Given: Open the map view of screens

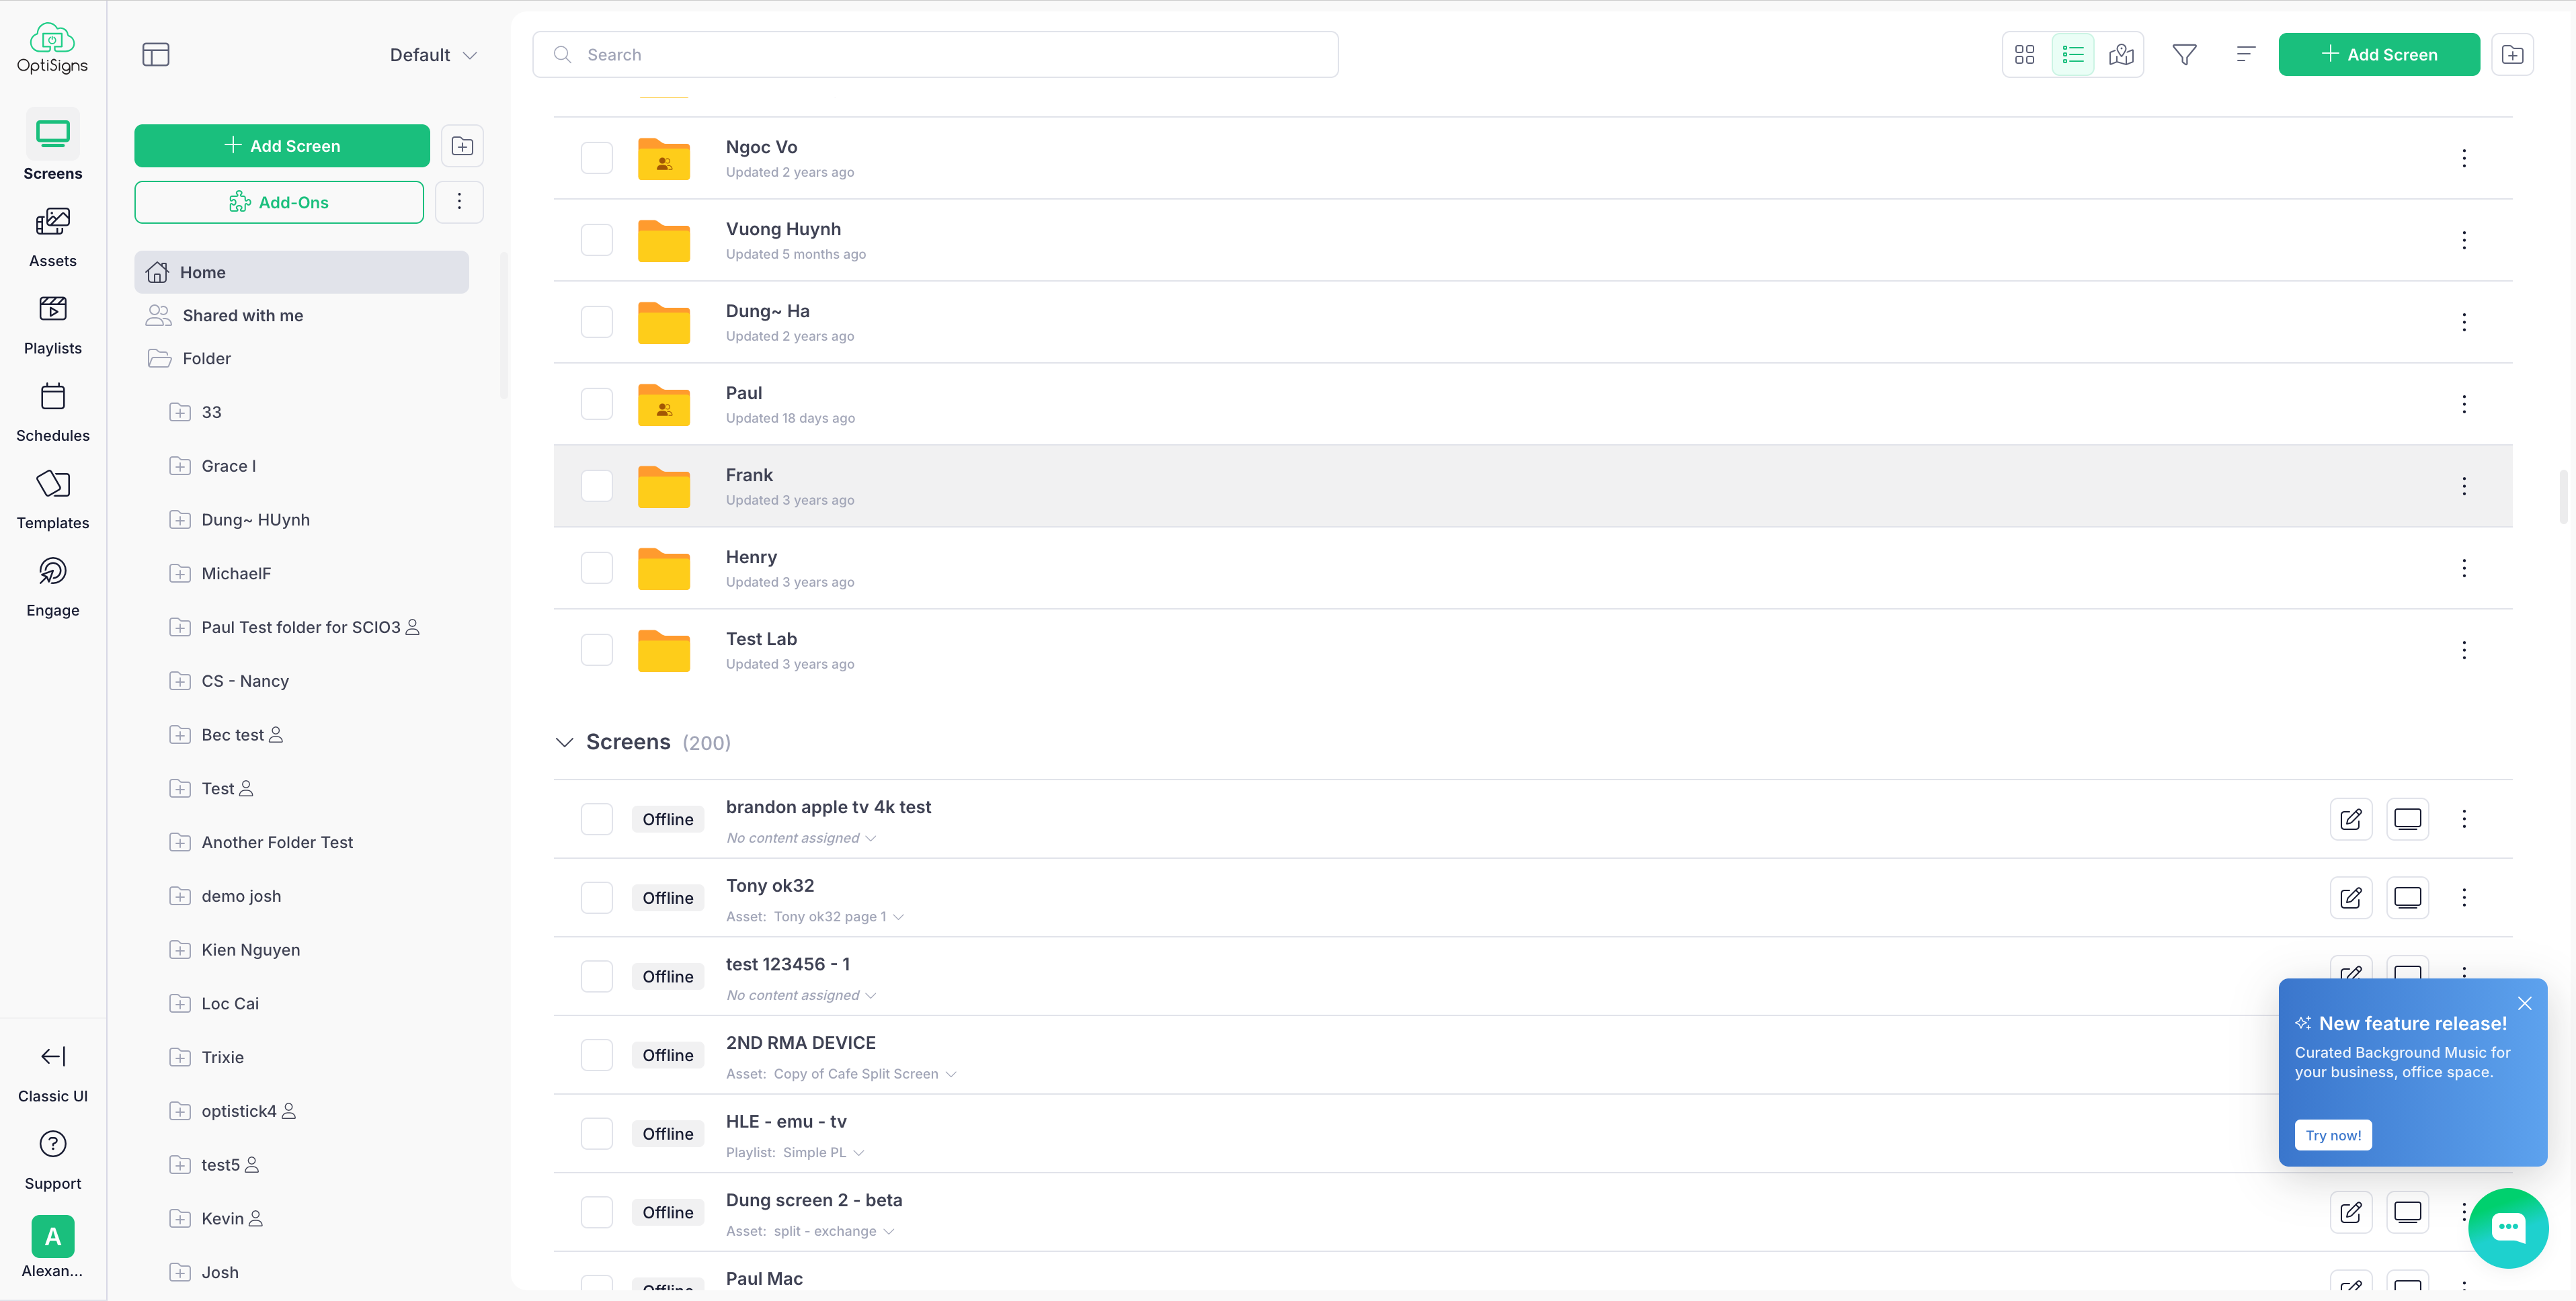Looking at the screenshot, I should tap(2121, 54).
